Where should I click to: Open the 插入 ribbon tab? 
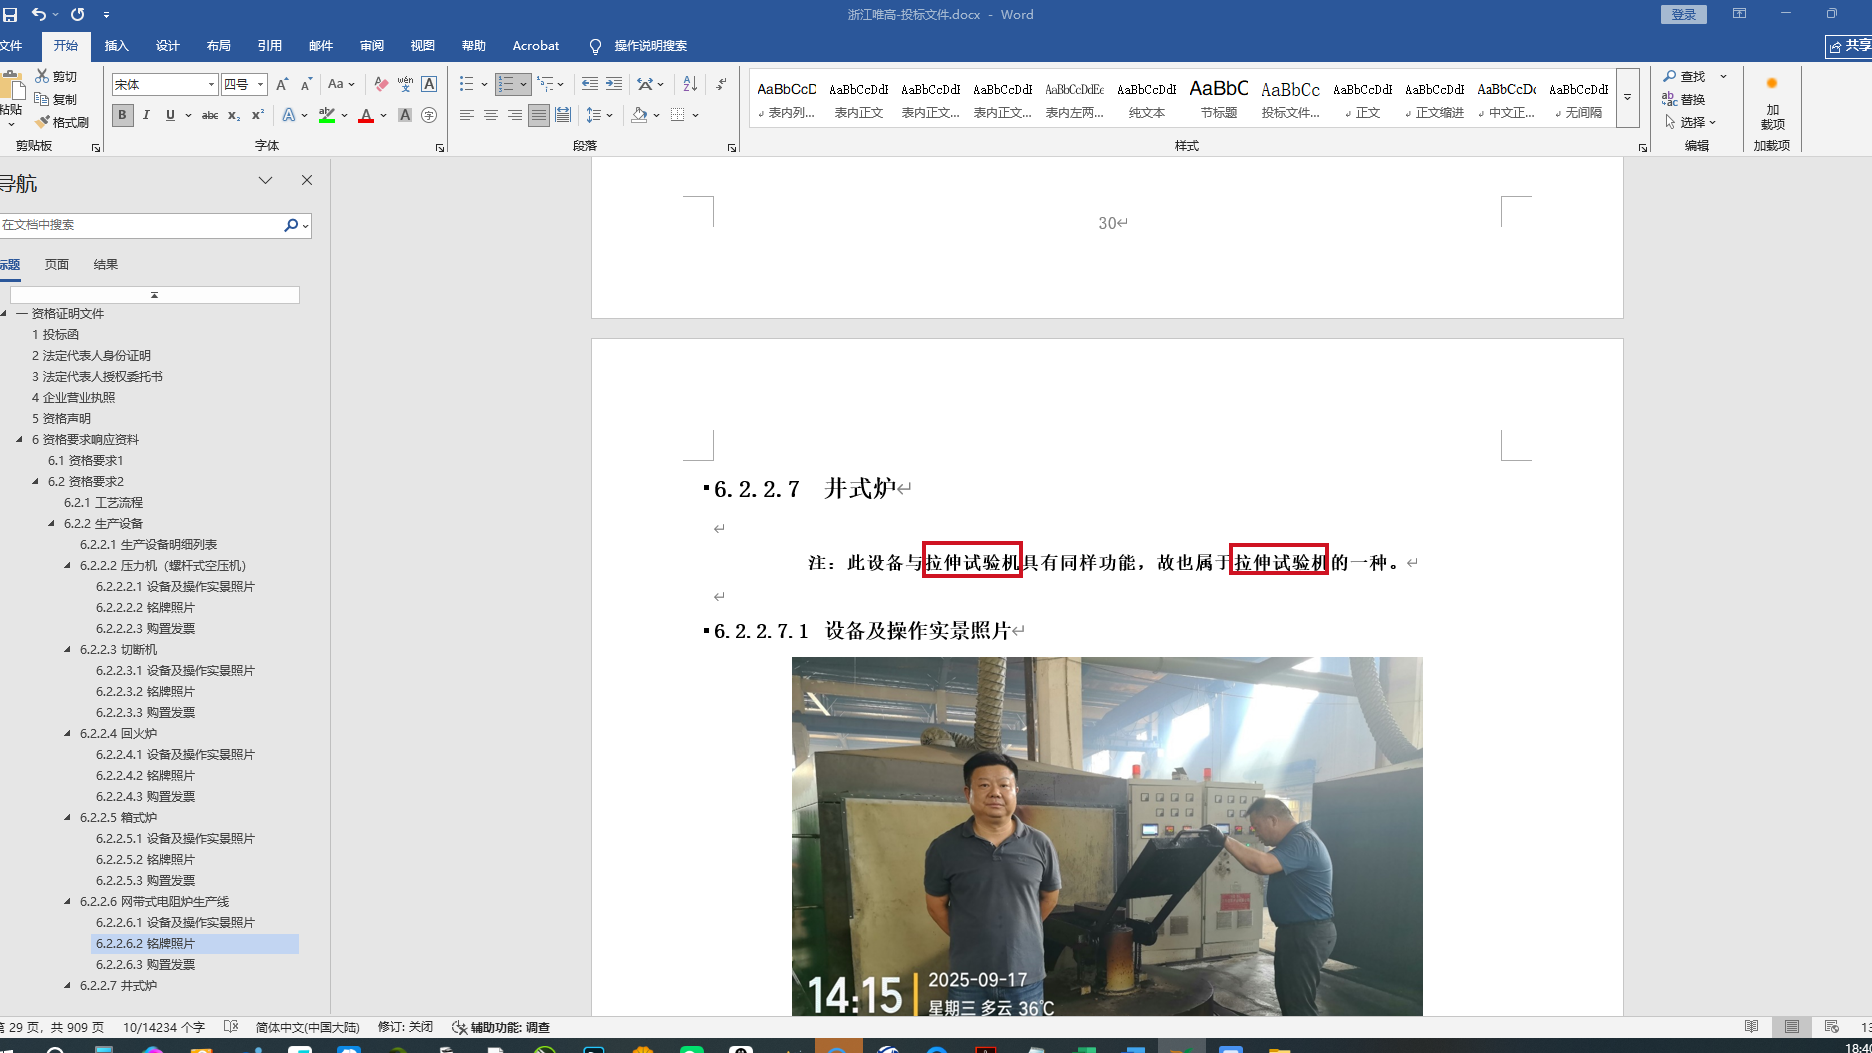click(117, 46)
